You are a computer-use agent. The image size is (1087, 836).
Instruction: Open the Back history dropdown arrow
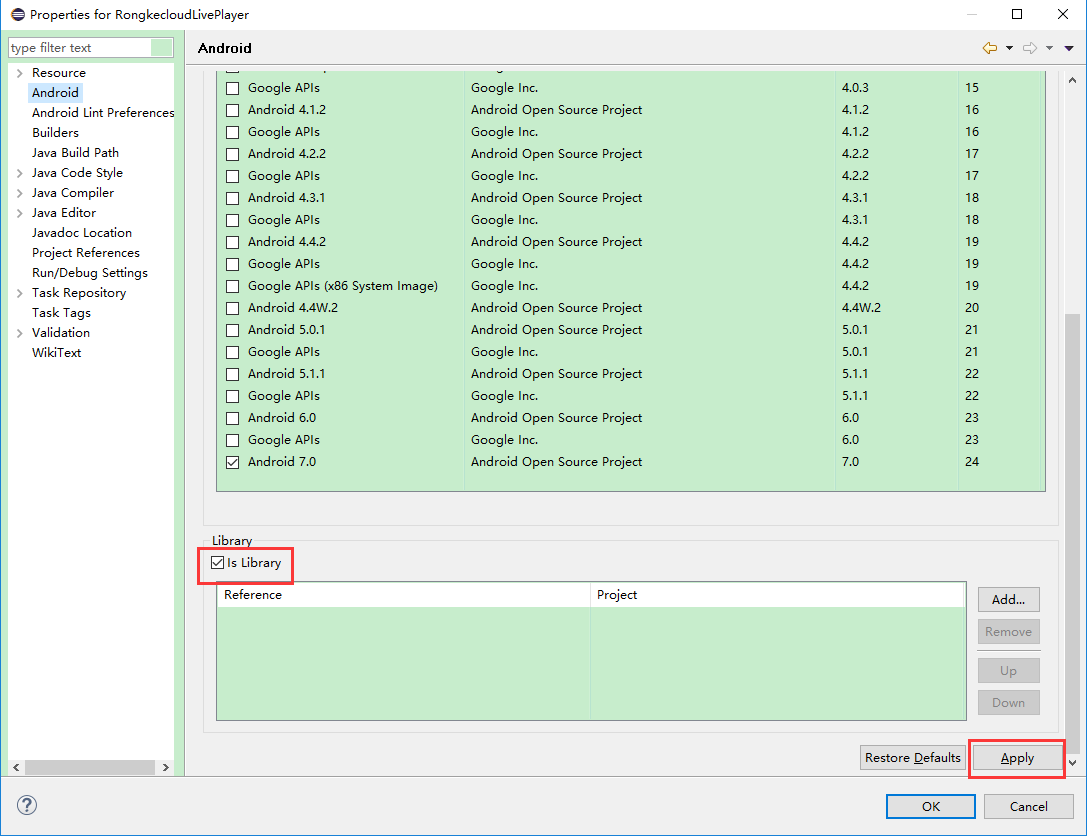pyautogui.click(x=1009, y=48)
